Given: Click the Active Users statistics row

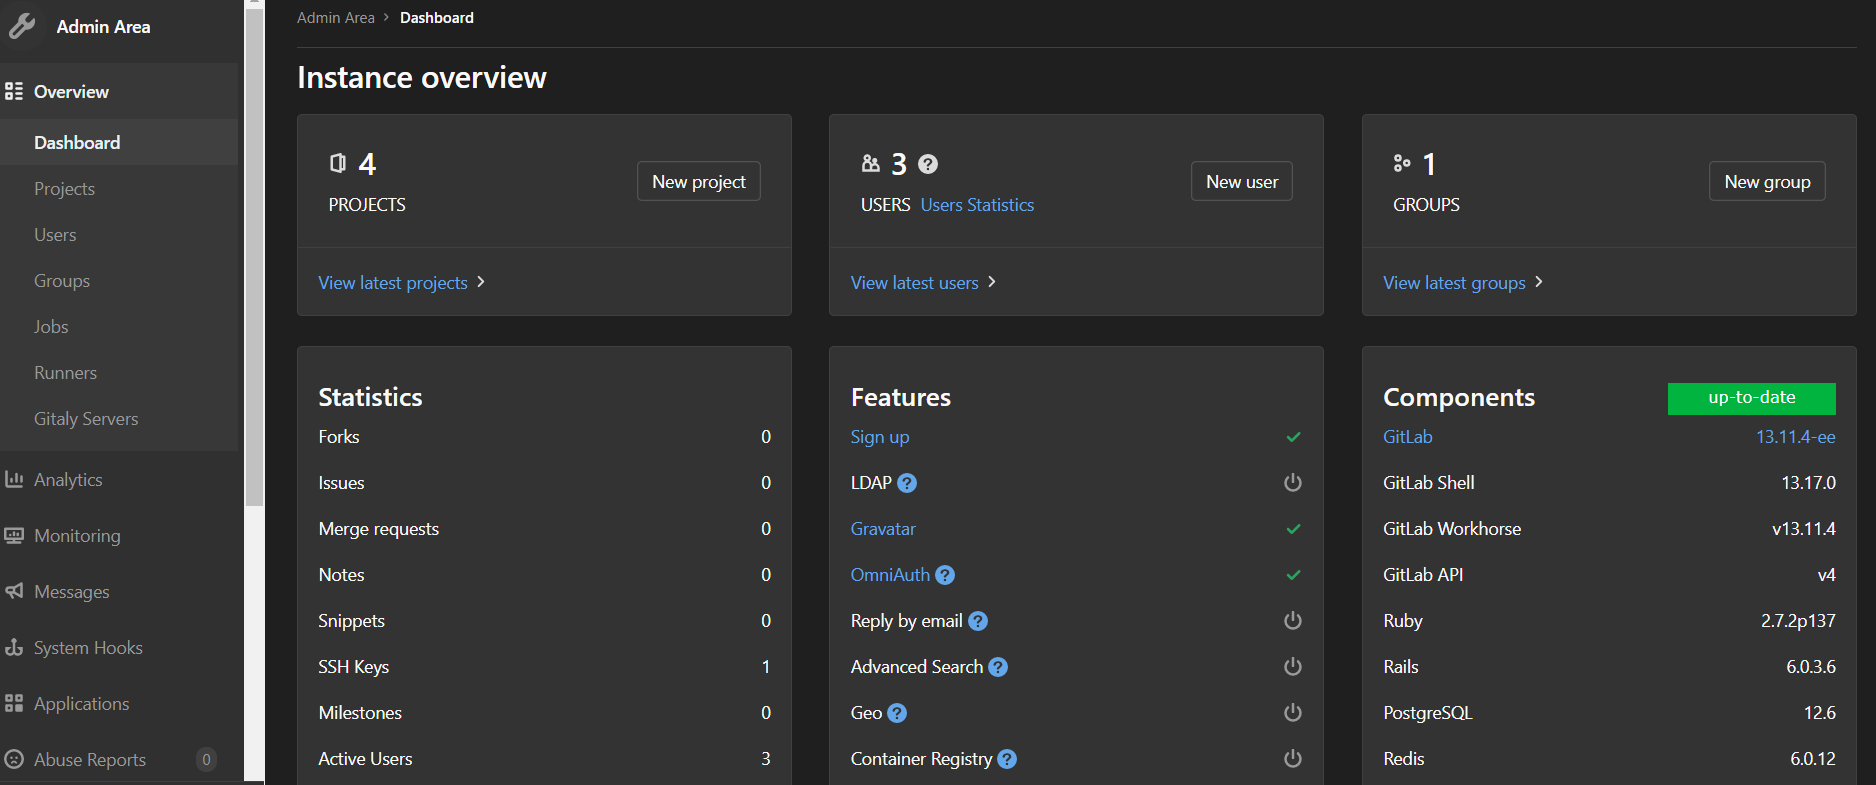Looking at the screenshot, I should [x=544, y=759].
